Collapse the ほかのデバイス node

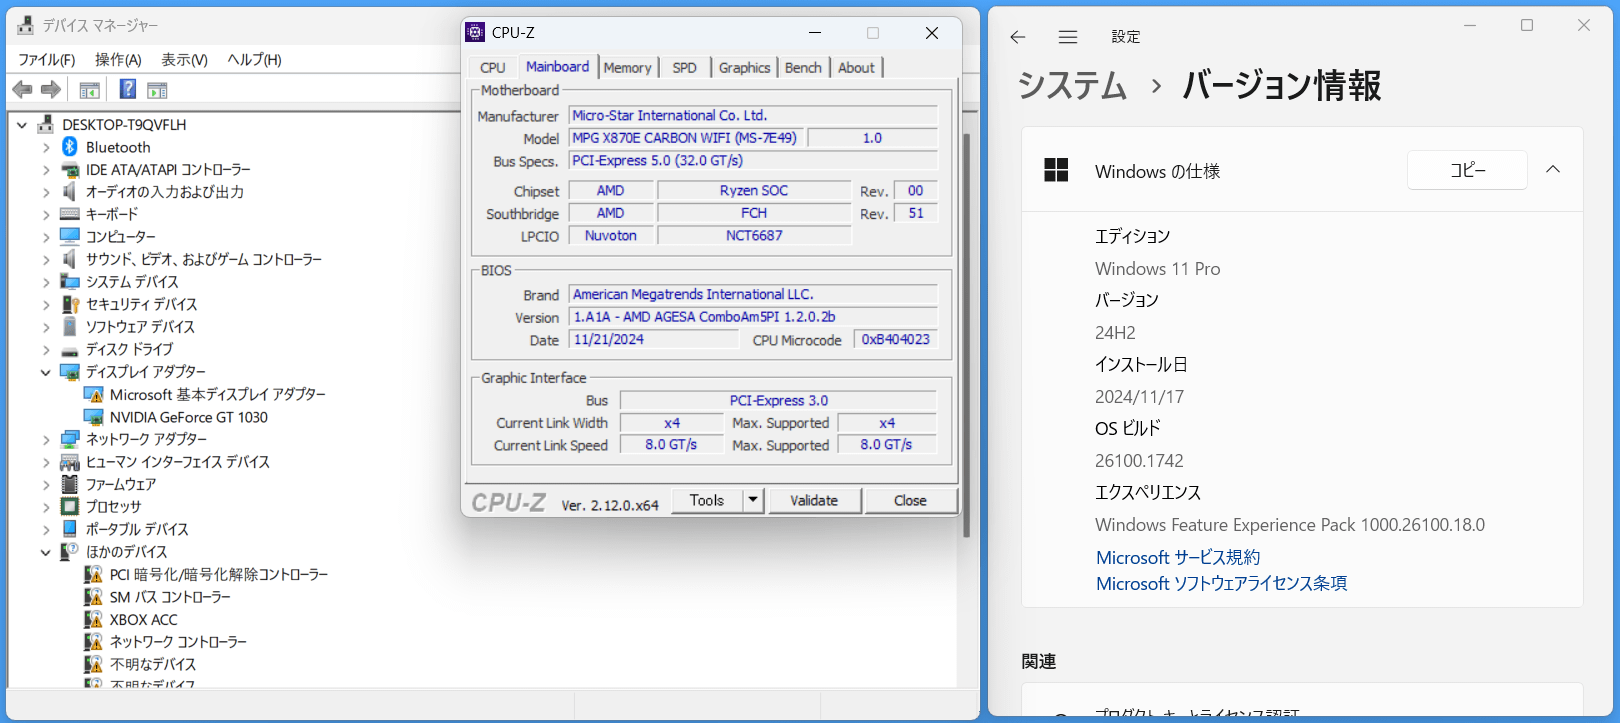click(x=46, y=552)
